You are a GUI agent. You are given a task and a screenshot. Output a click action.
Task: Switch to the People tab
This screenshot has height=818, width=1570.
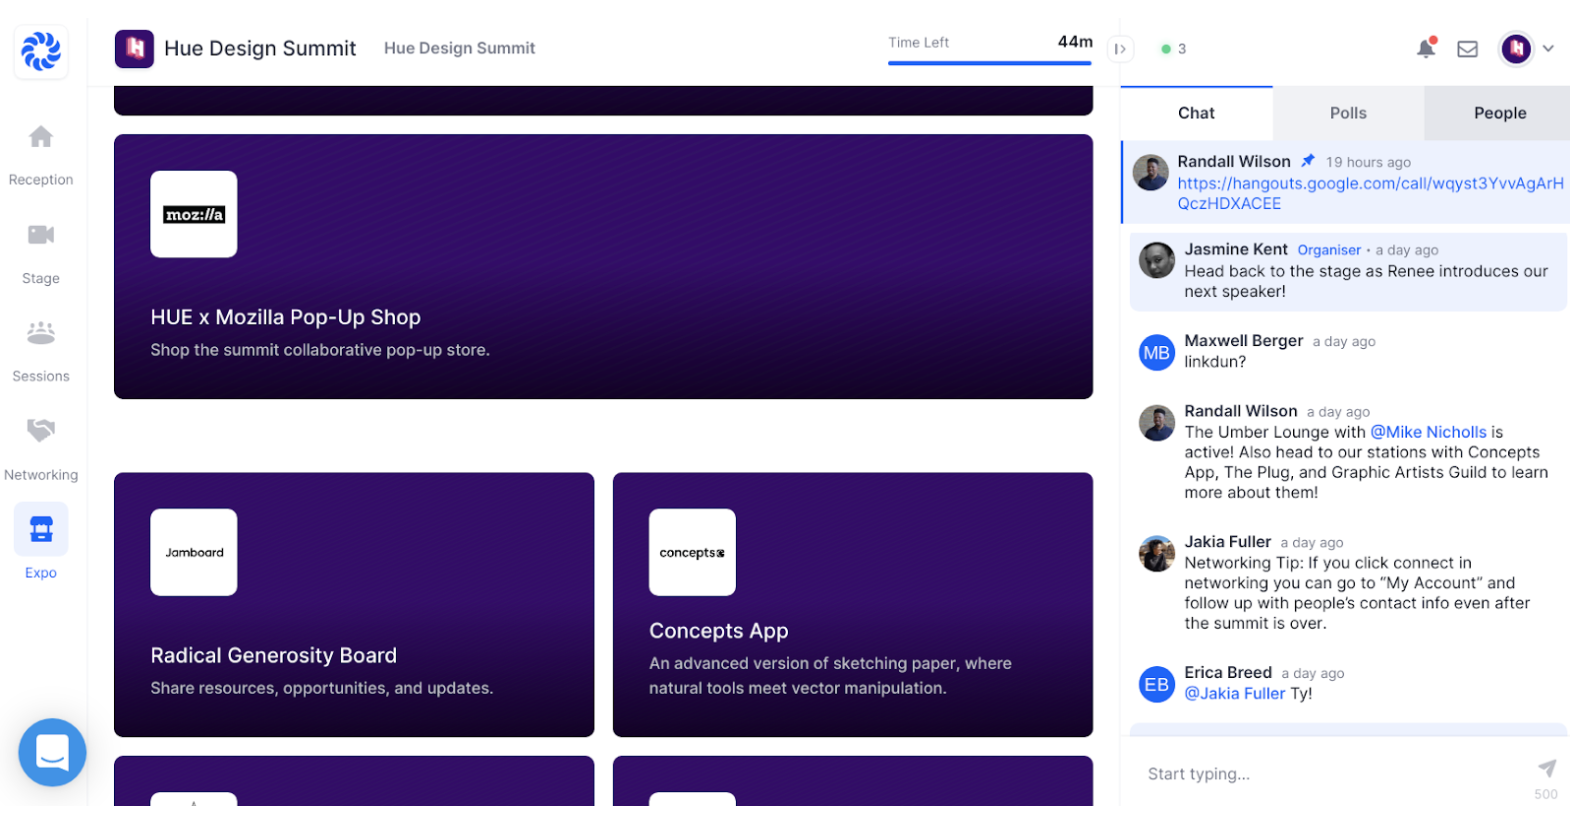[x=1499, y=113]
